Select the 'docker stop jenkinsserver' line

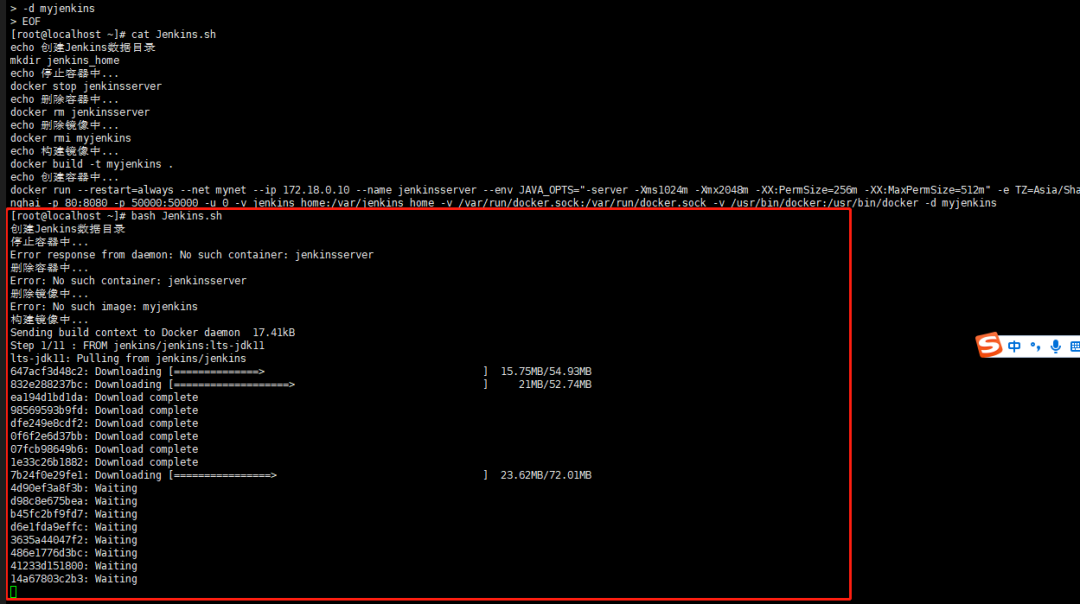click(86, 87)
